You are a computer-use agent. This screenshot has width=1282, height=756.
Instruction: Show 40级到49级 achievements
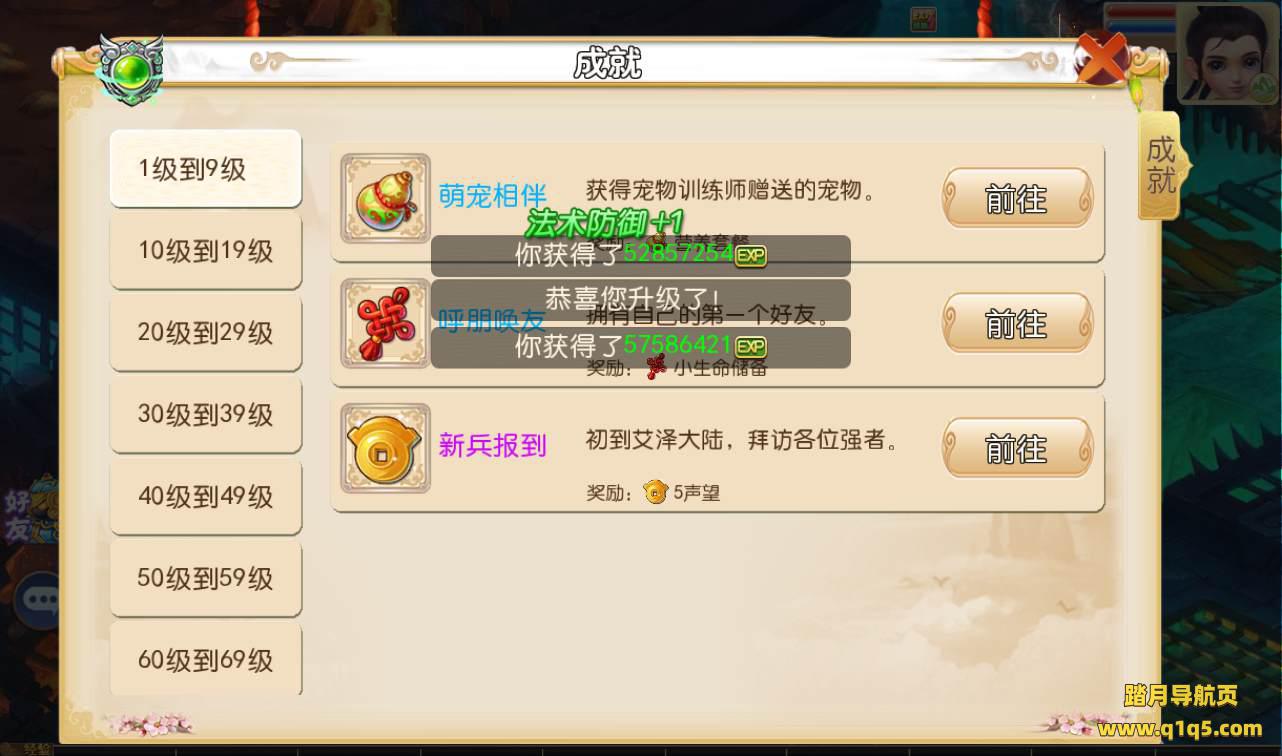(205, 496)
